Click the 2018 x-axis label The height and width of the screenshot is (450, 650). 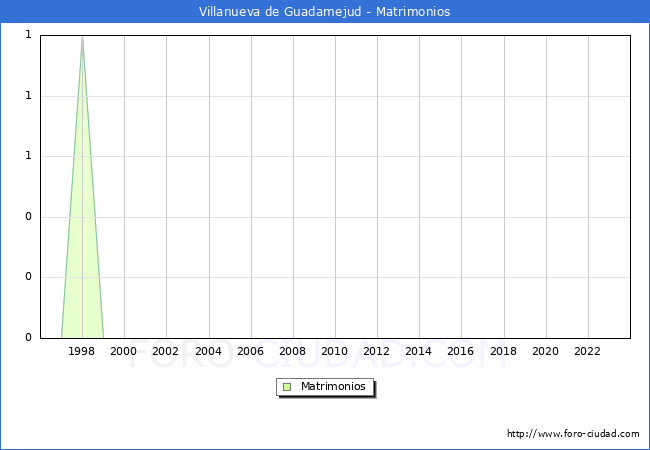[x=504, y=351]
